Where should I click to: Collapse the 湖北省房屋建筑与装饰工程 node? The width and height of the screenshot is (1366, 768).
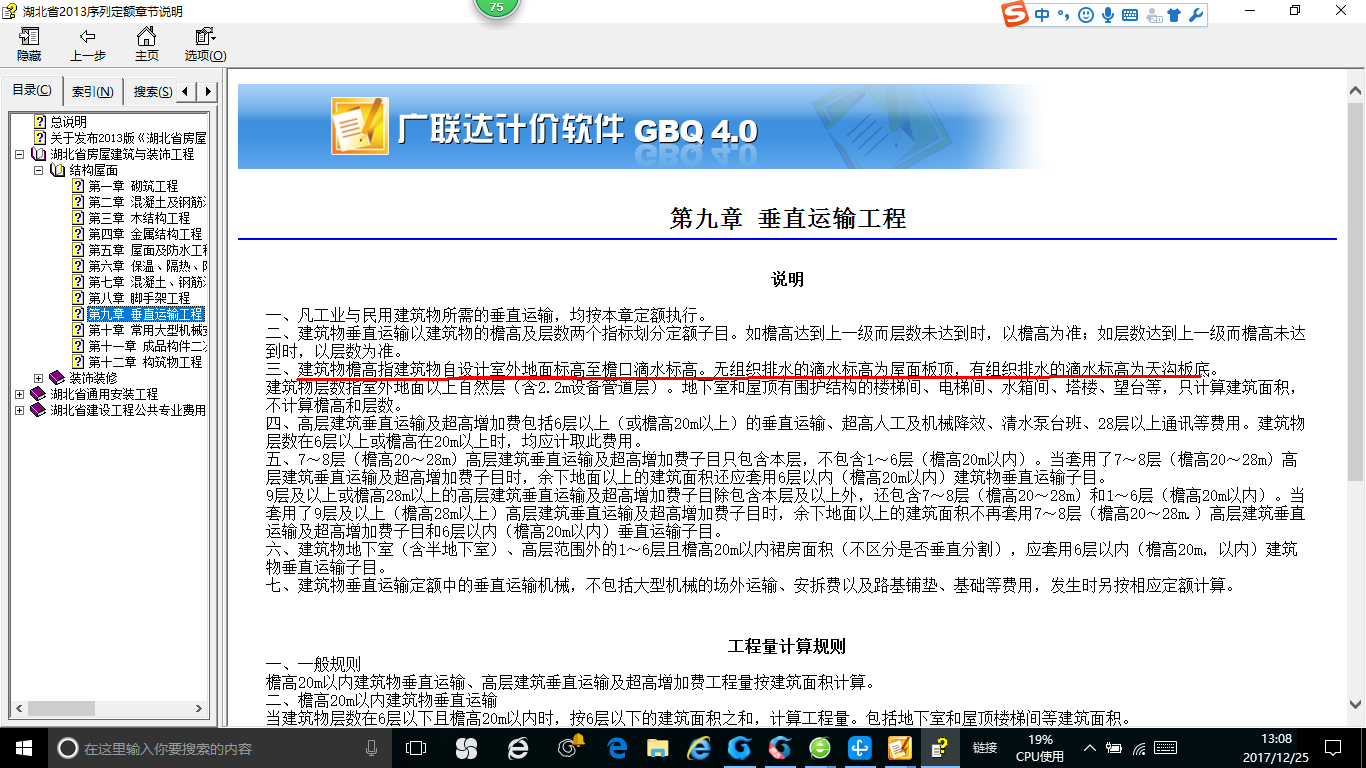[20, 155]
